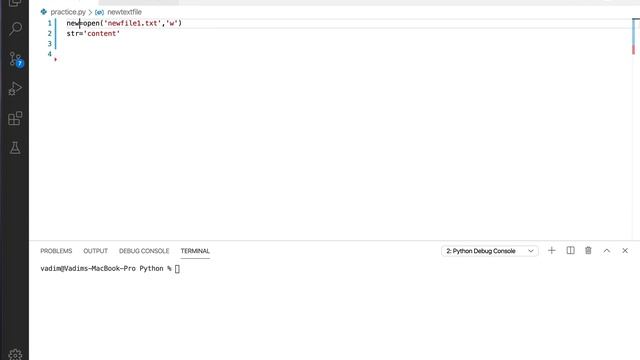Click the terminal prompt input area
This screenshot has height=360, width=640.
click(177, 269)
